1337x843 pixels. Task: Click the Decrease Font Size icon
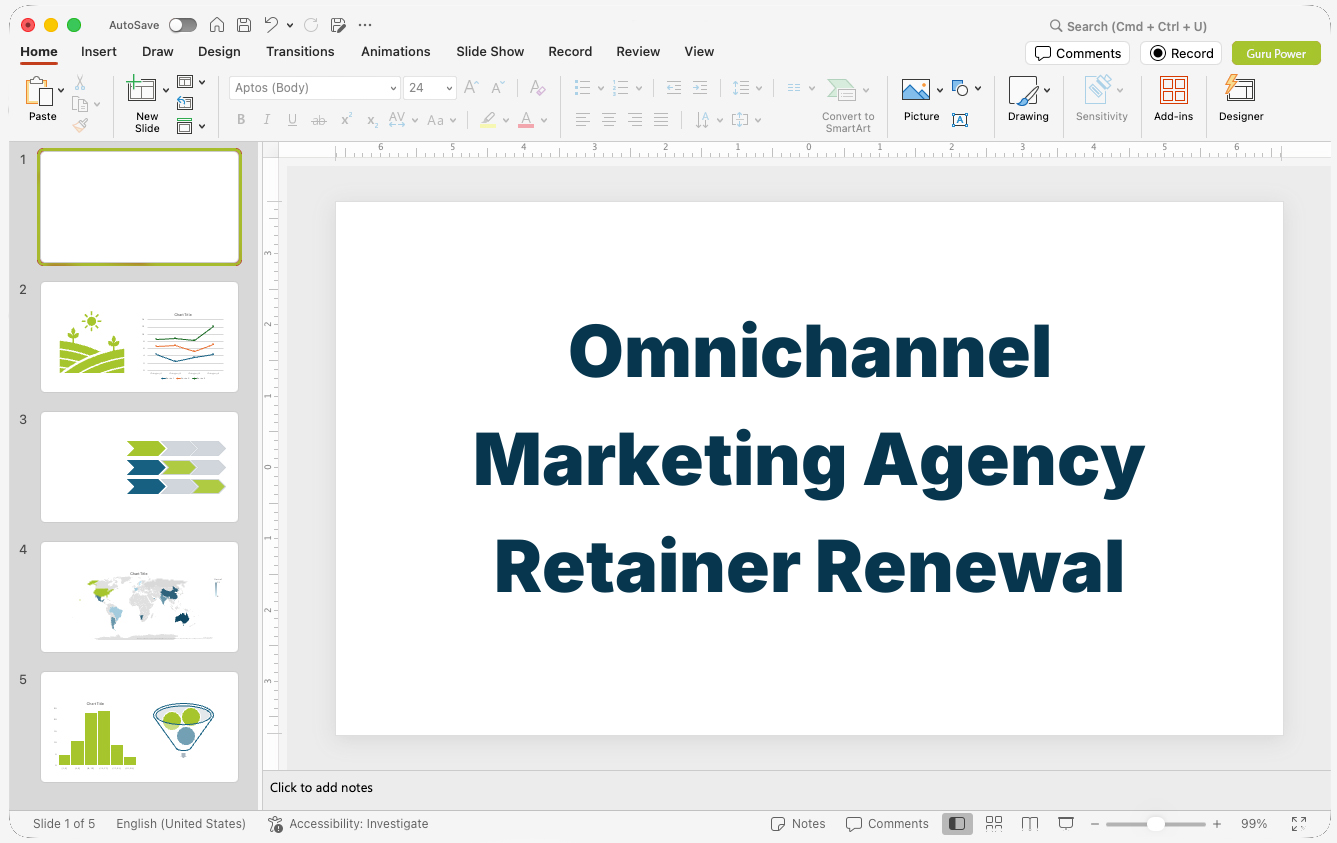(497, 88)
